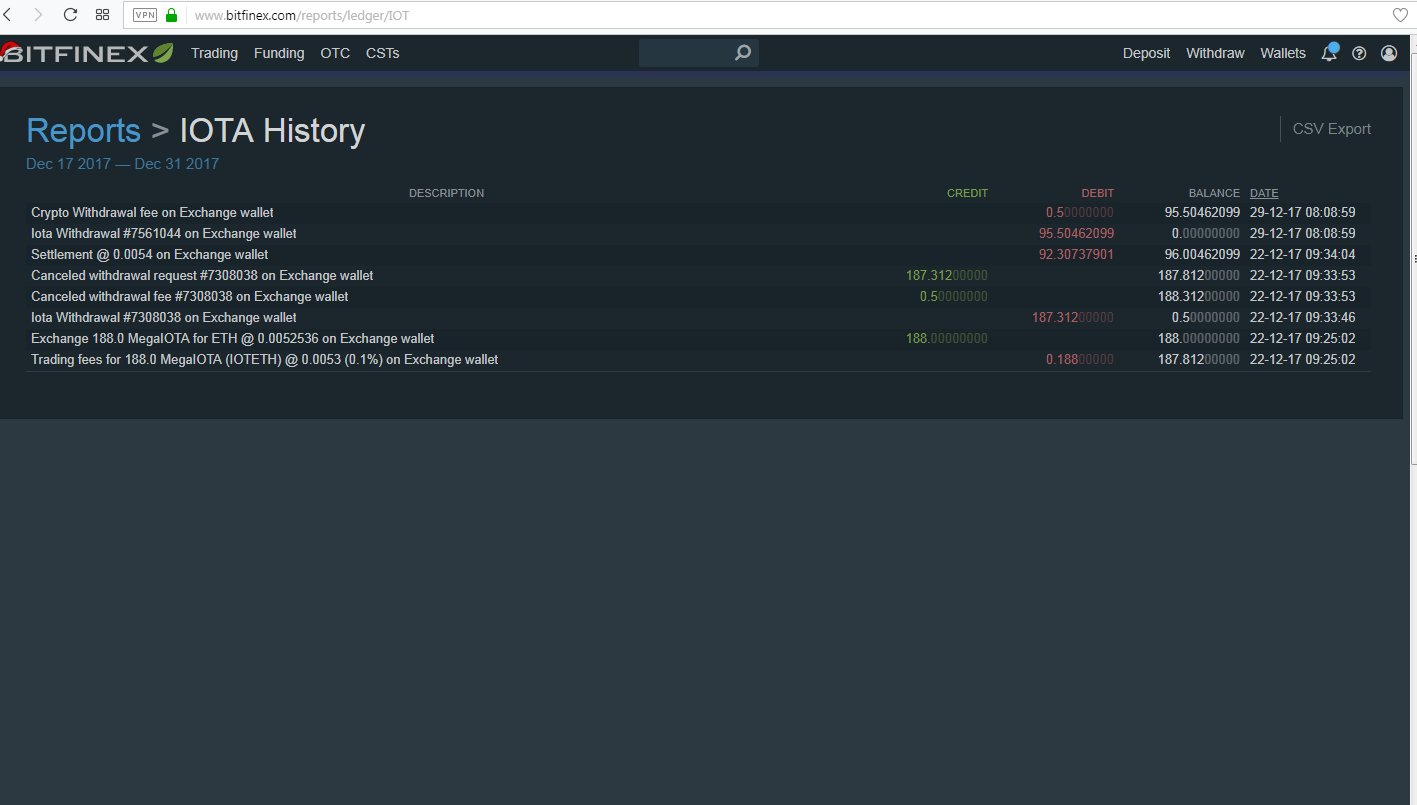Select Canceled withdrawal request #7308038 row
Image resolution: width=1417 pixels, height=805 pixels.
click(x=698, y=276)
